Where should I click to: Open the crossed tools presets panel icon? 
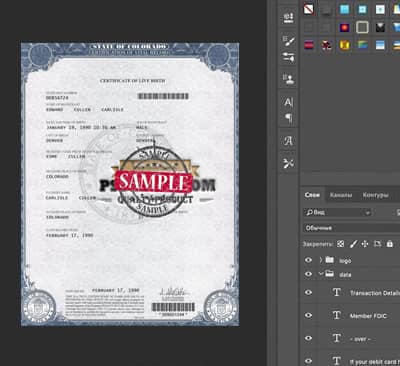click(289, 163)
